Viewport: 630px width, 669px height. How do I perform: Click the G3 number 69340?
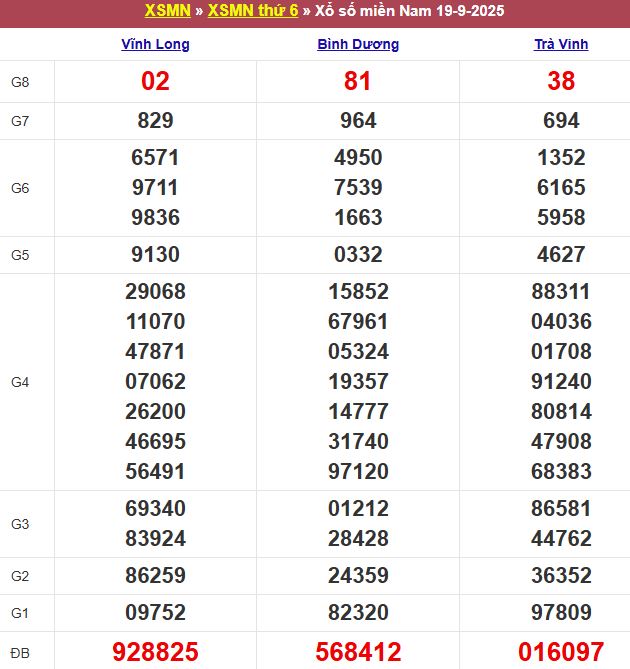point(155,509)
